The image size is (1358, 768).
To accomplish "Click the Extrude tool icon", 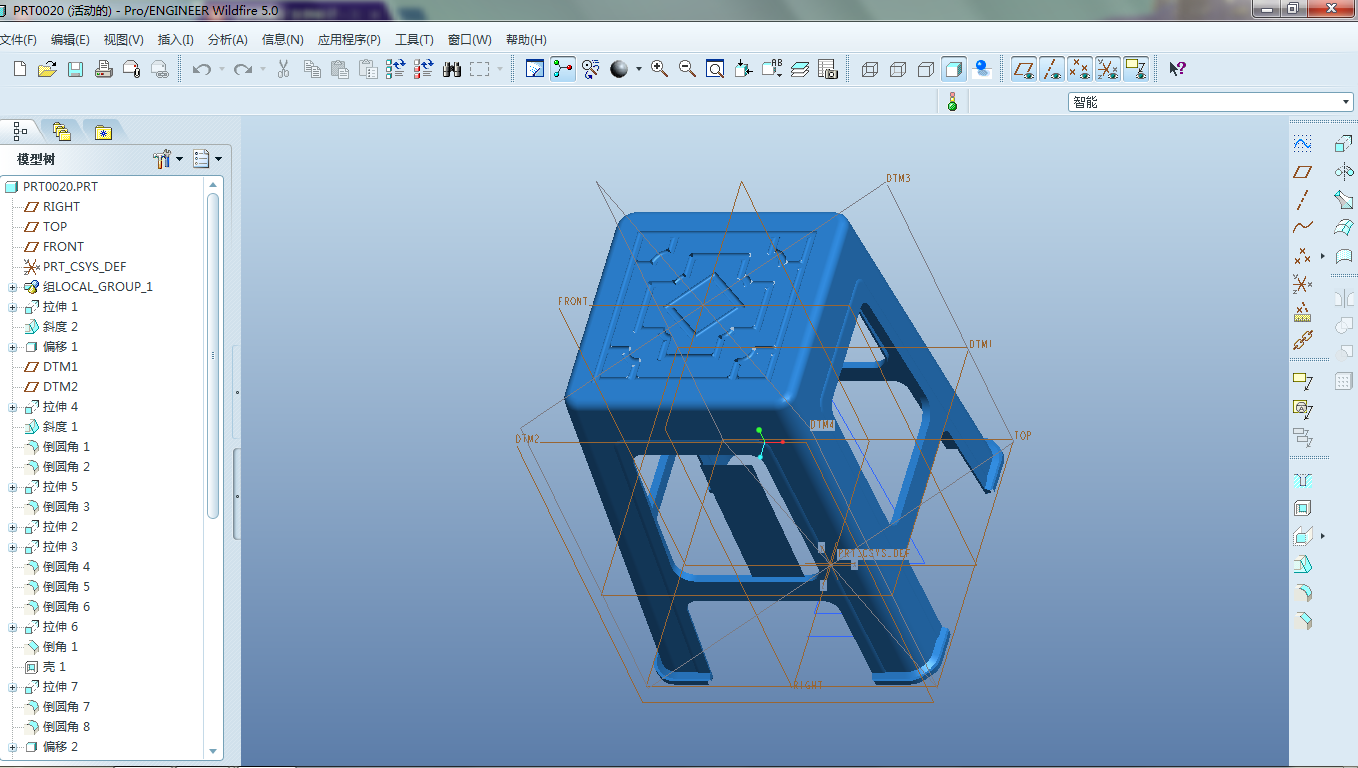I will click(x=1343, y=144).
